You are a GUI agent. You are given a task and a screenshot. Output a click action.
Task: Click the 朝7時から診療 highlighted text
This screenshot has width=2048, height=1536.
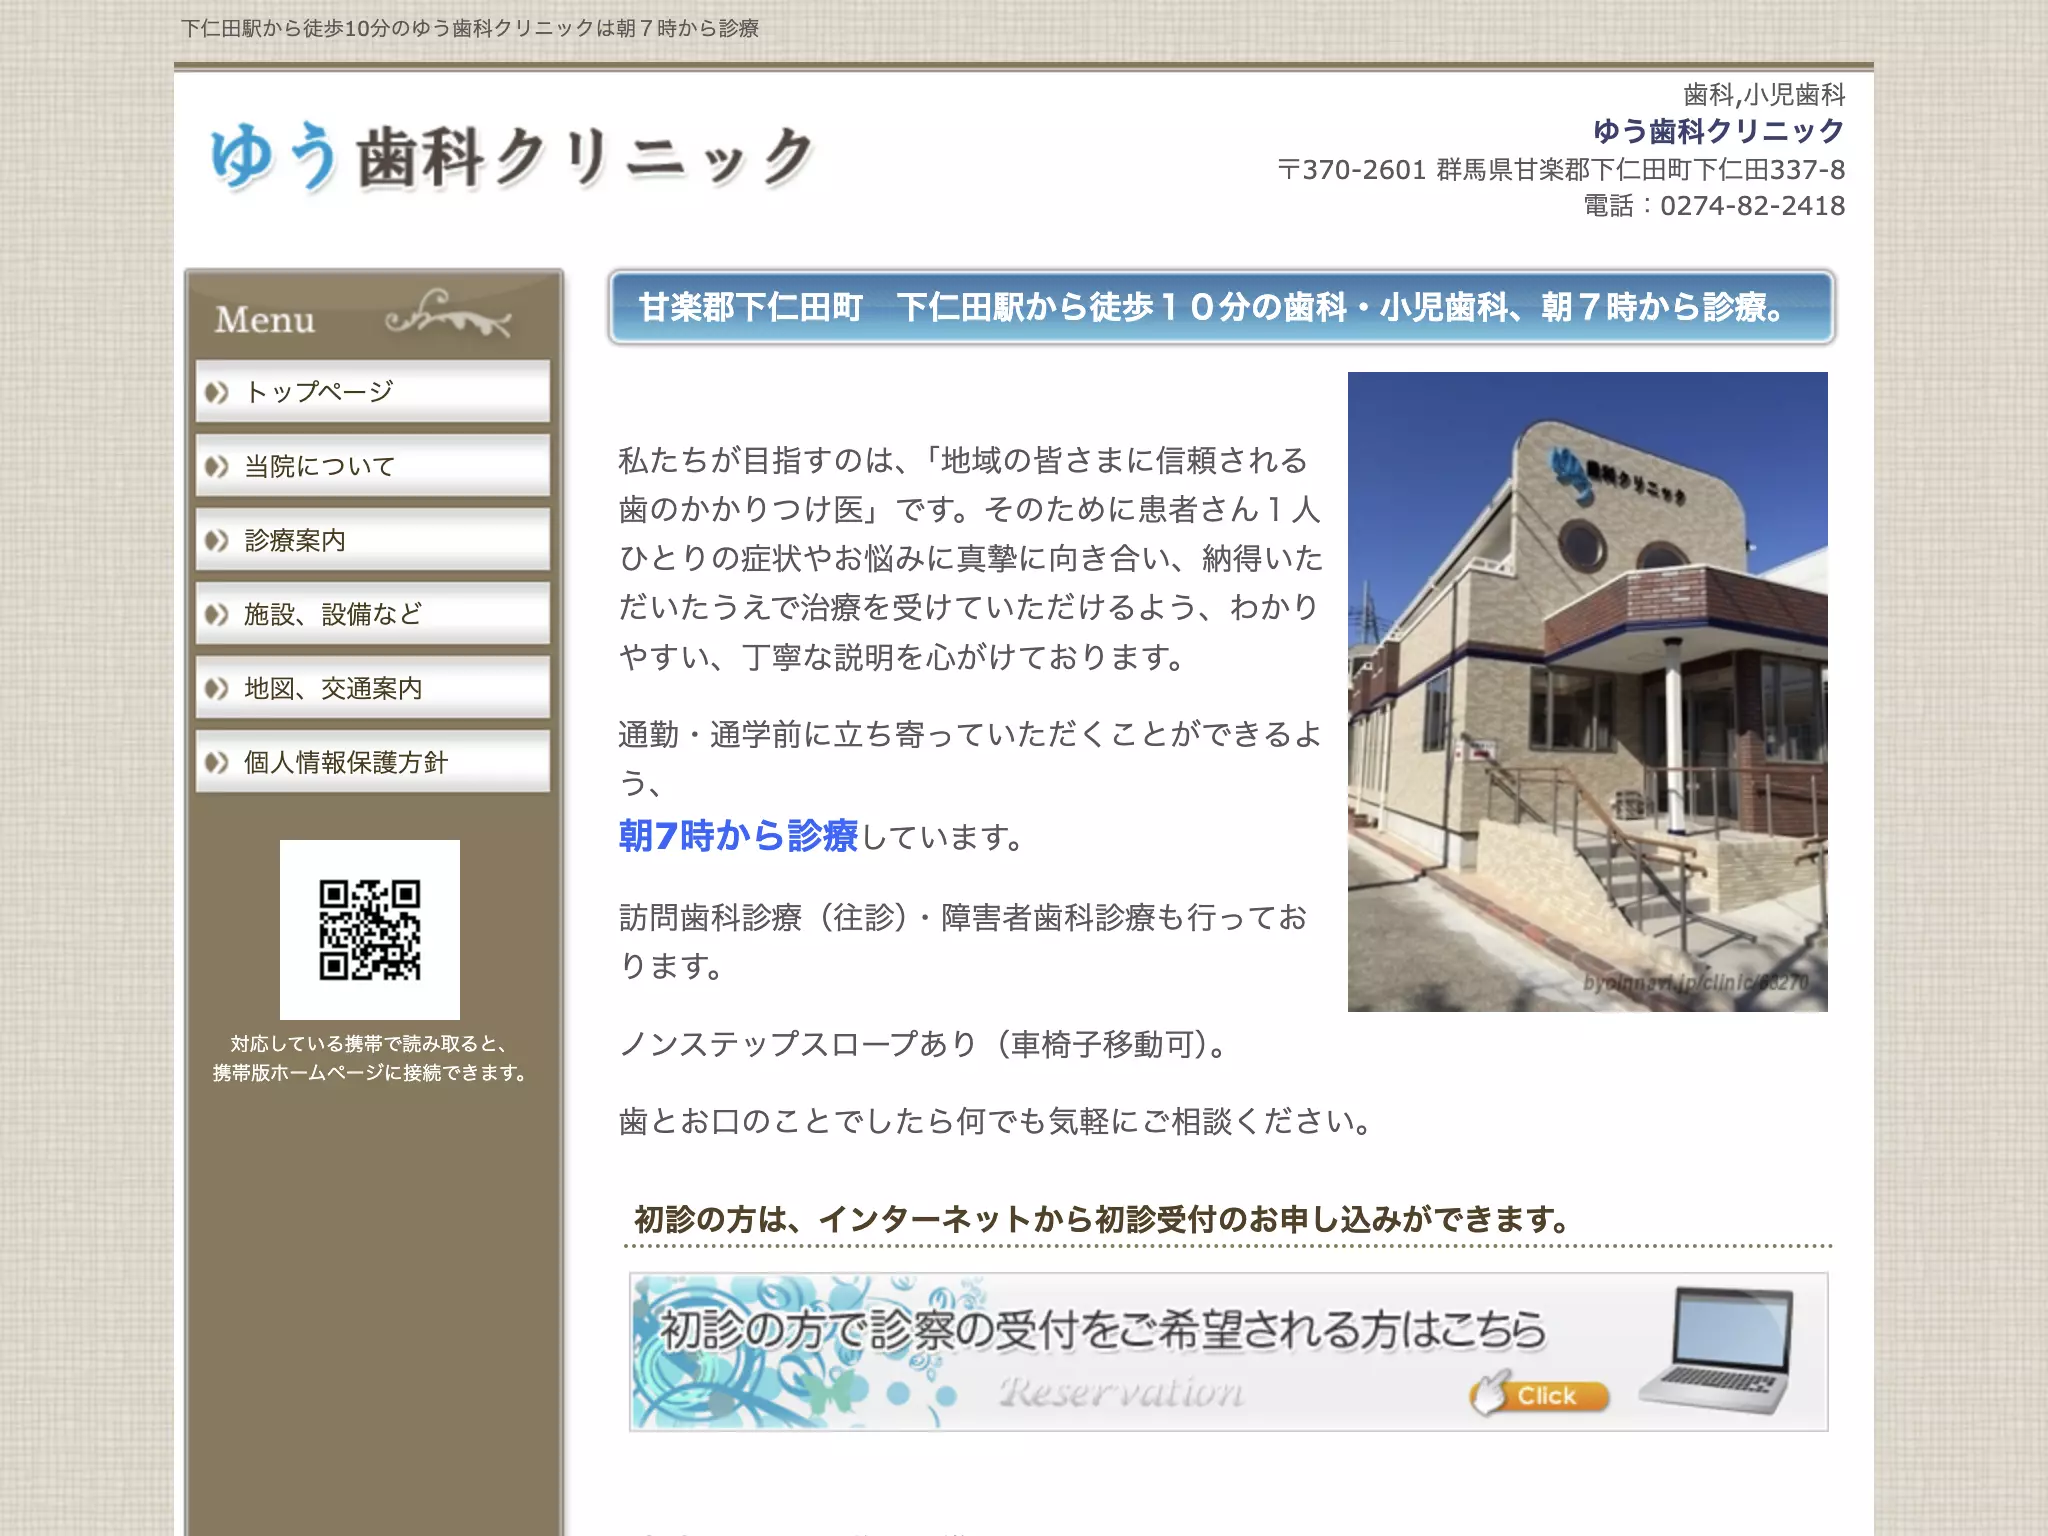738,835
